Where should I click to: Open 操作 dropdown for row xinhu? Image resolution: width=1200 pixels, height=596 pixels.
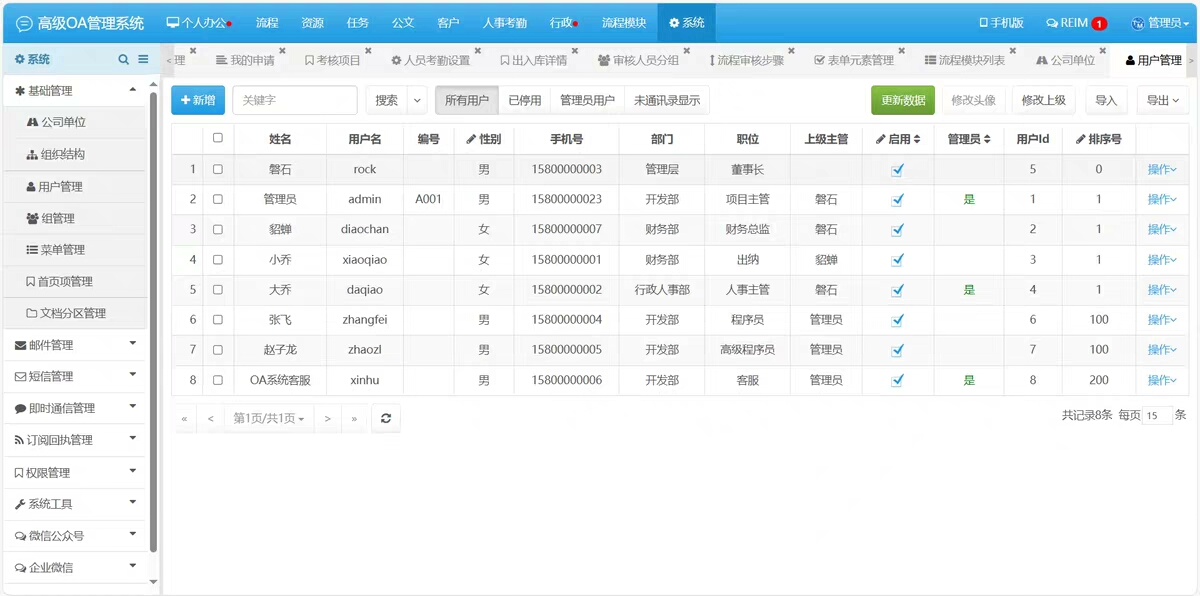tap(1162, 380)
